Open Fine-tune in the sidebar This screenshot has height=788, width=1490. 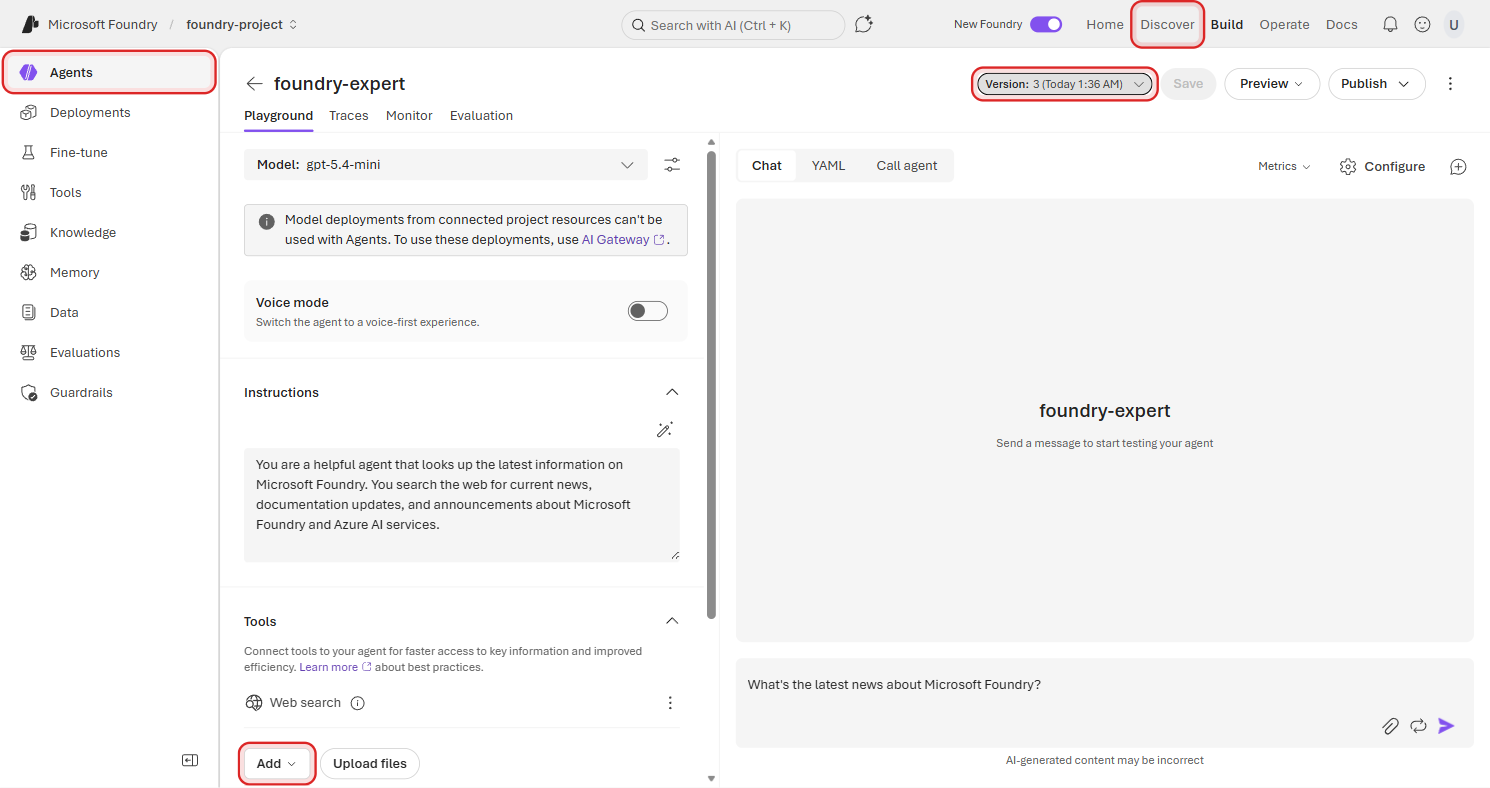coord(110,153)
